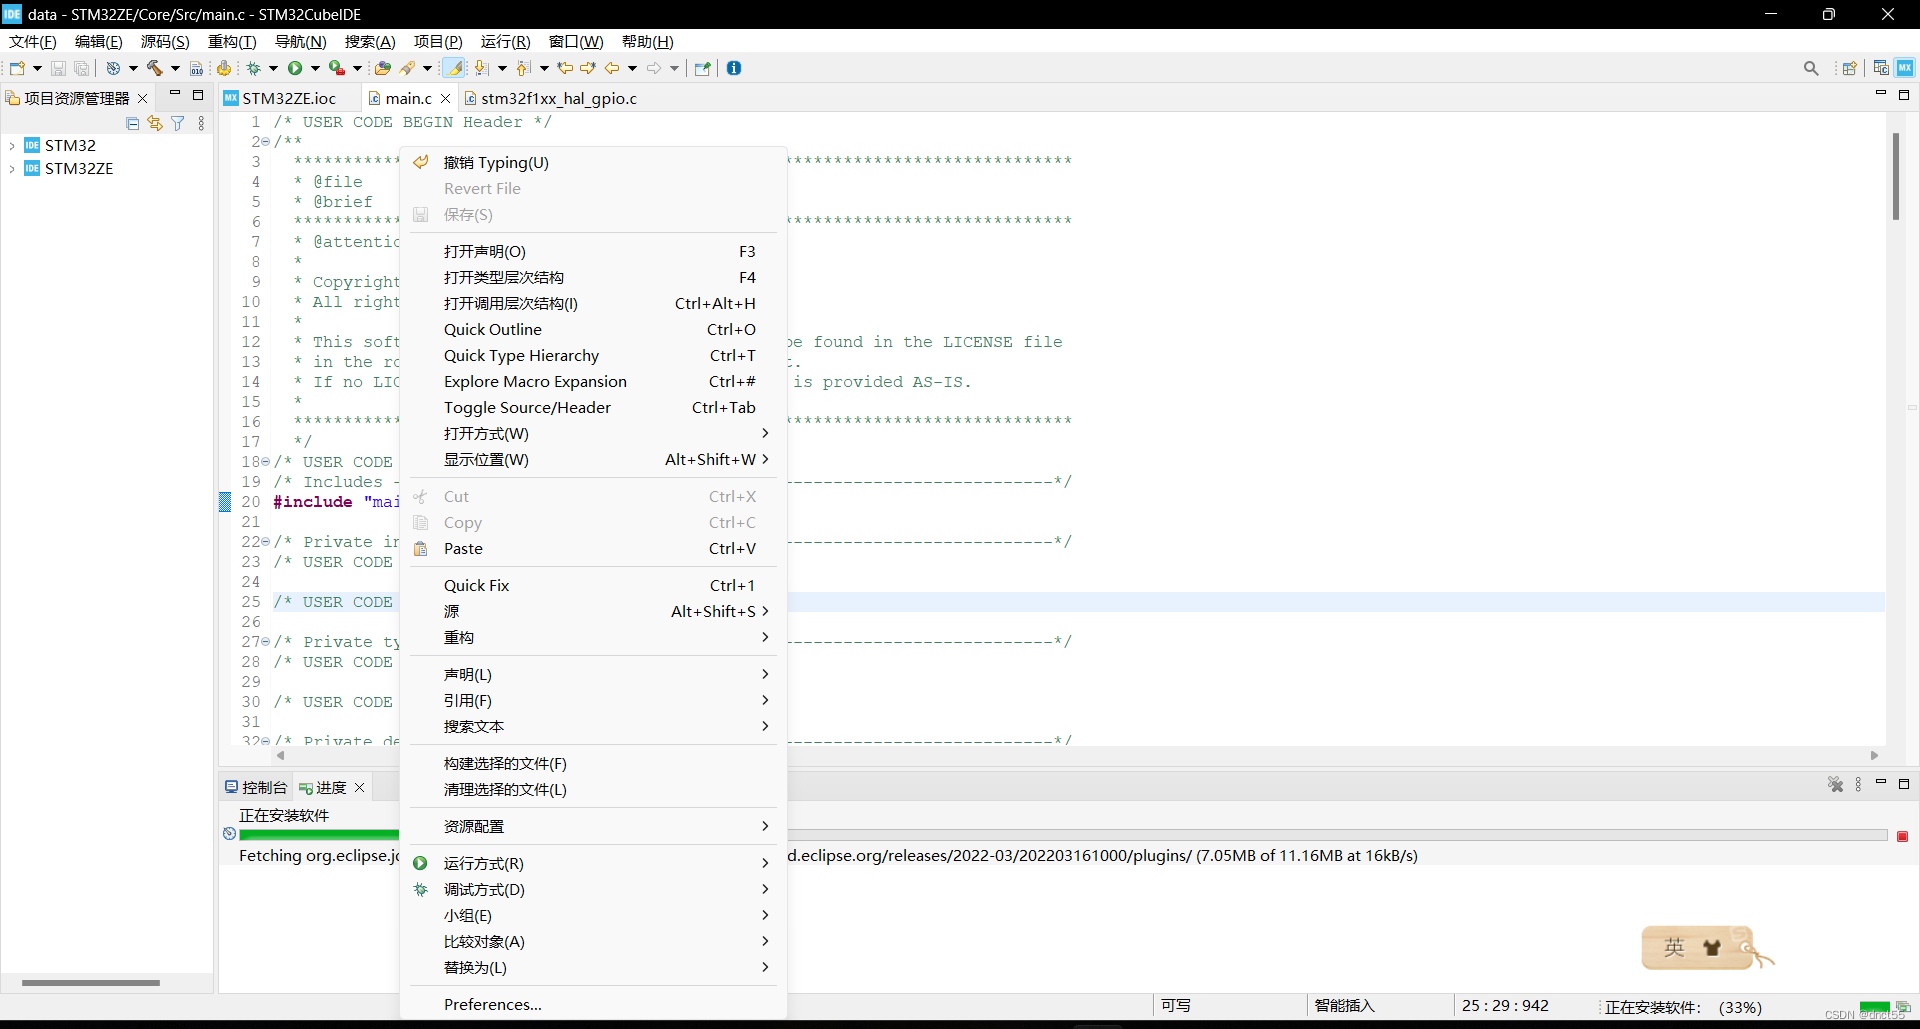This screenshot has width=1920, height=1029.
Task: Select Toggle Source/Header menu entry
Action: click(593, 407)
